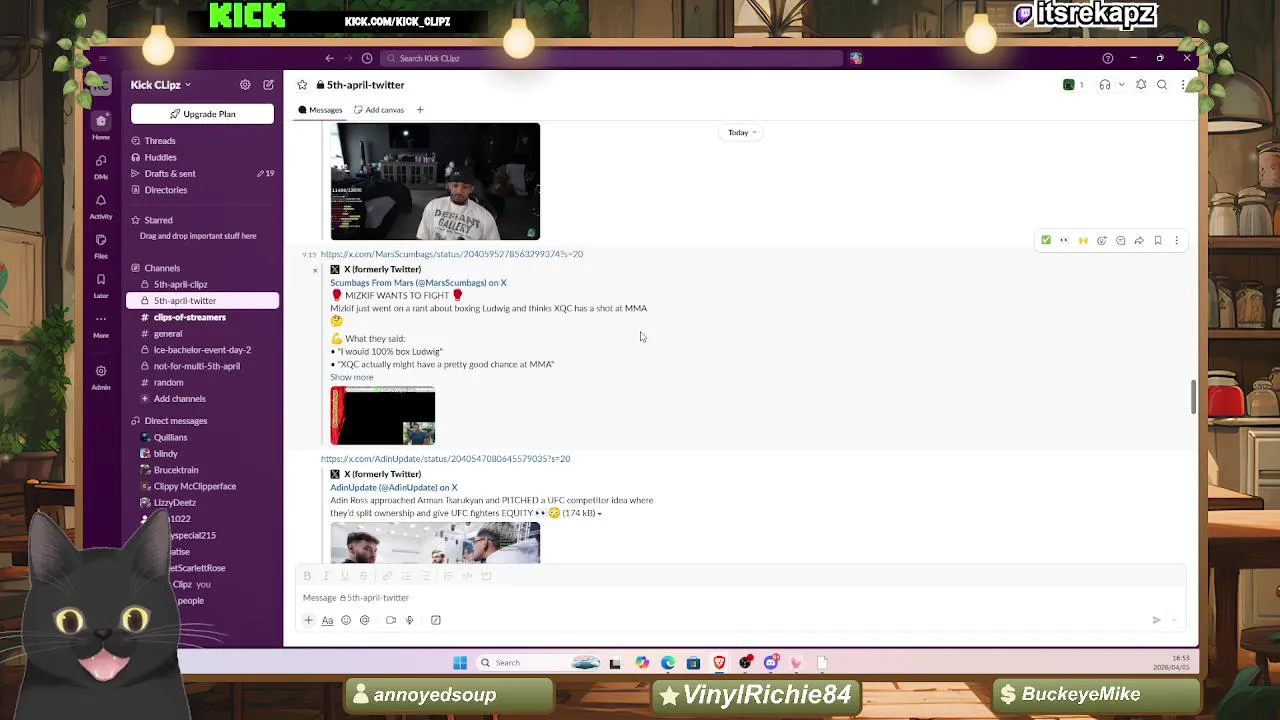Image resolution: width=1280 pixels, height=720 pixels.
Task: Open more message actions kebab
Action: (1176, 241)
